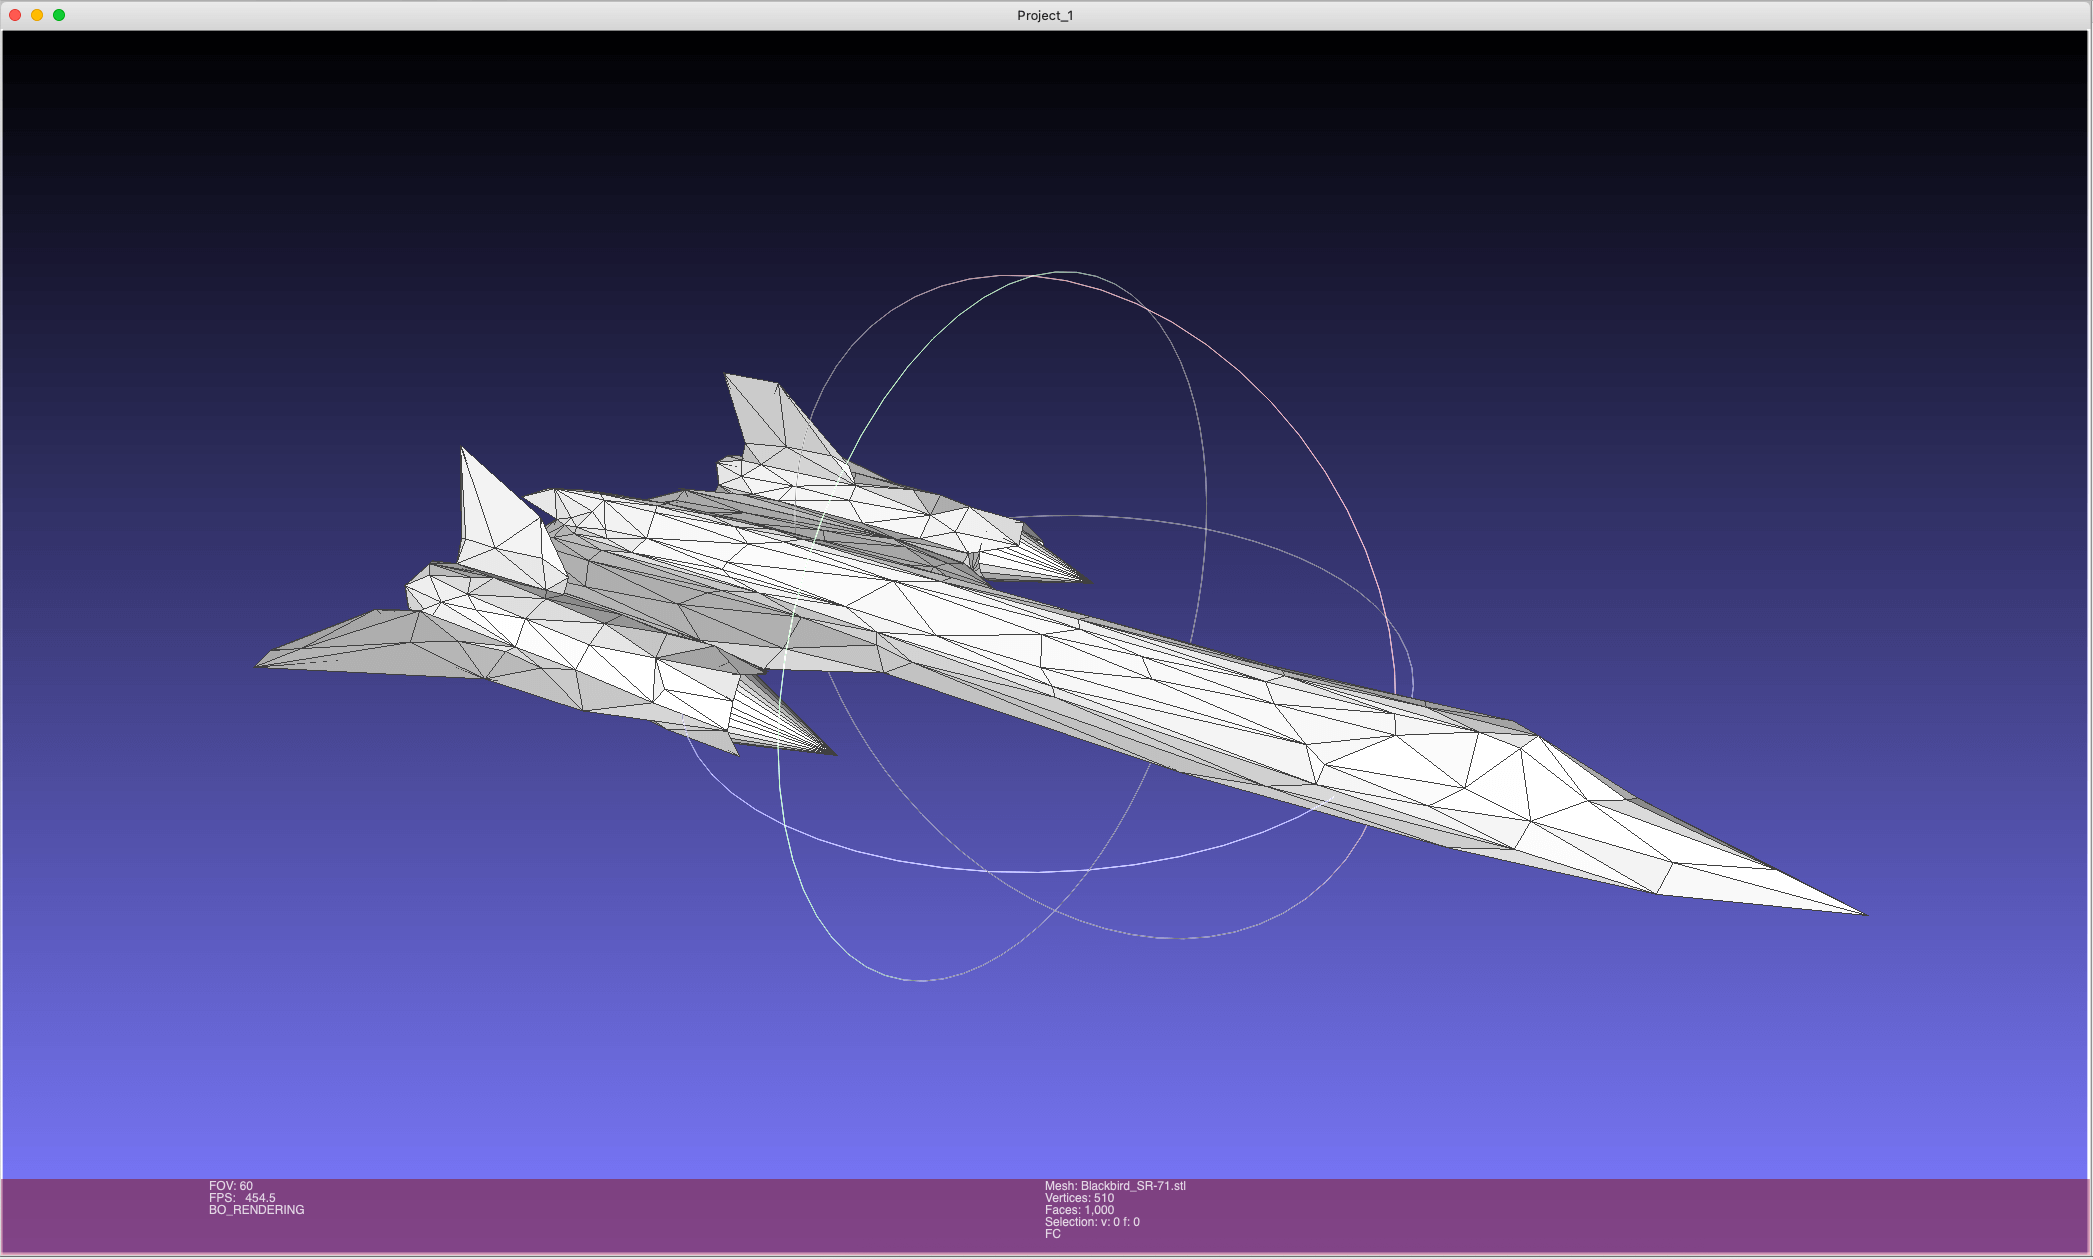Screen dimensions: 2093x1259
Task: Click the Selection: v: 0 f: 0 readout
Action: pyautogui.click(x=1092, y=1222)
